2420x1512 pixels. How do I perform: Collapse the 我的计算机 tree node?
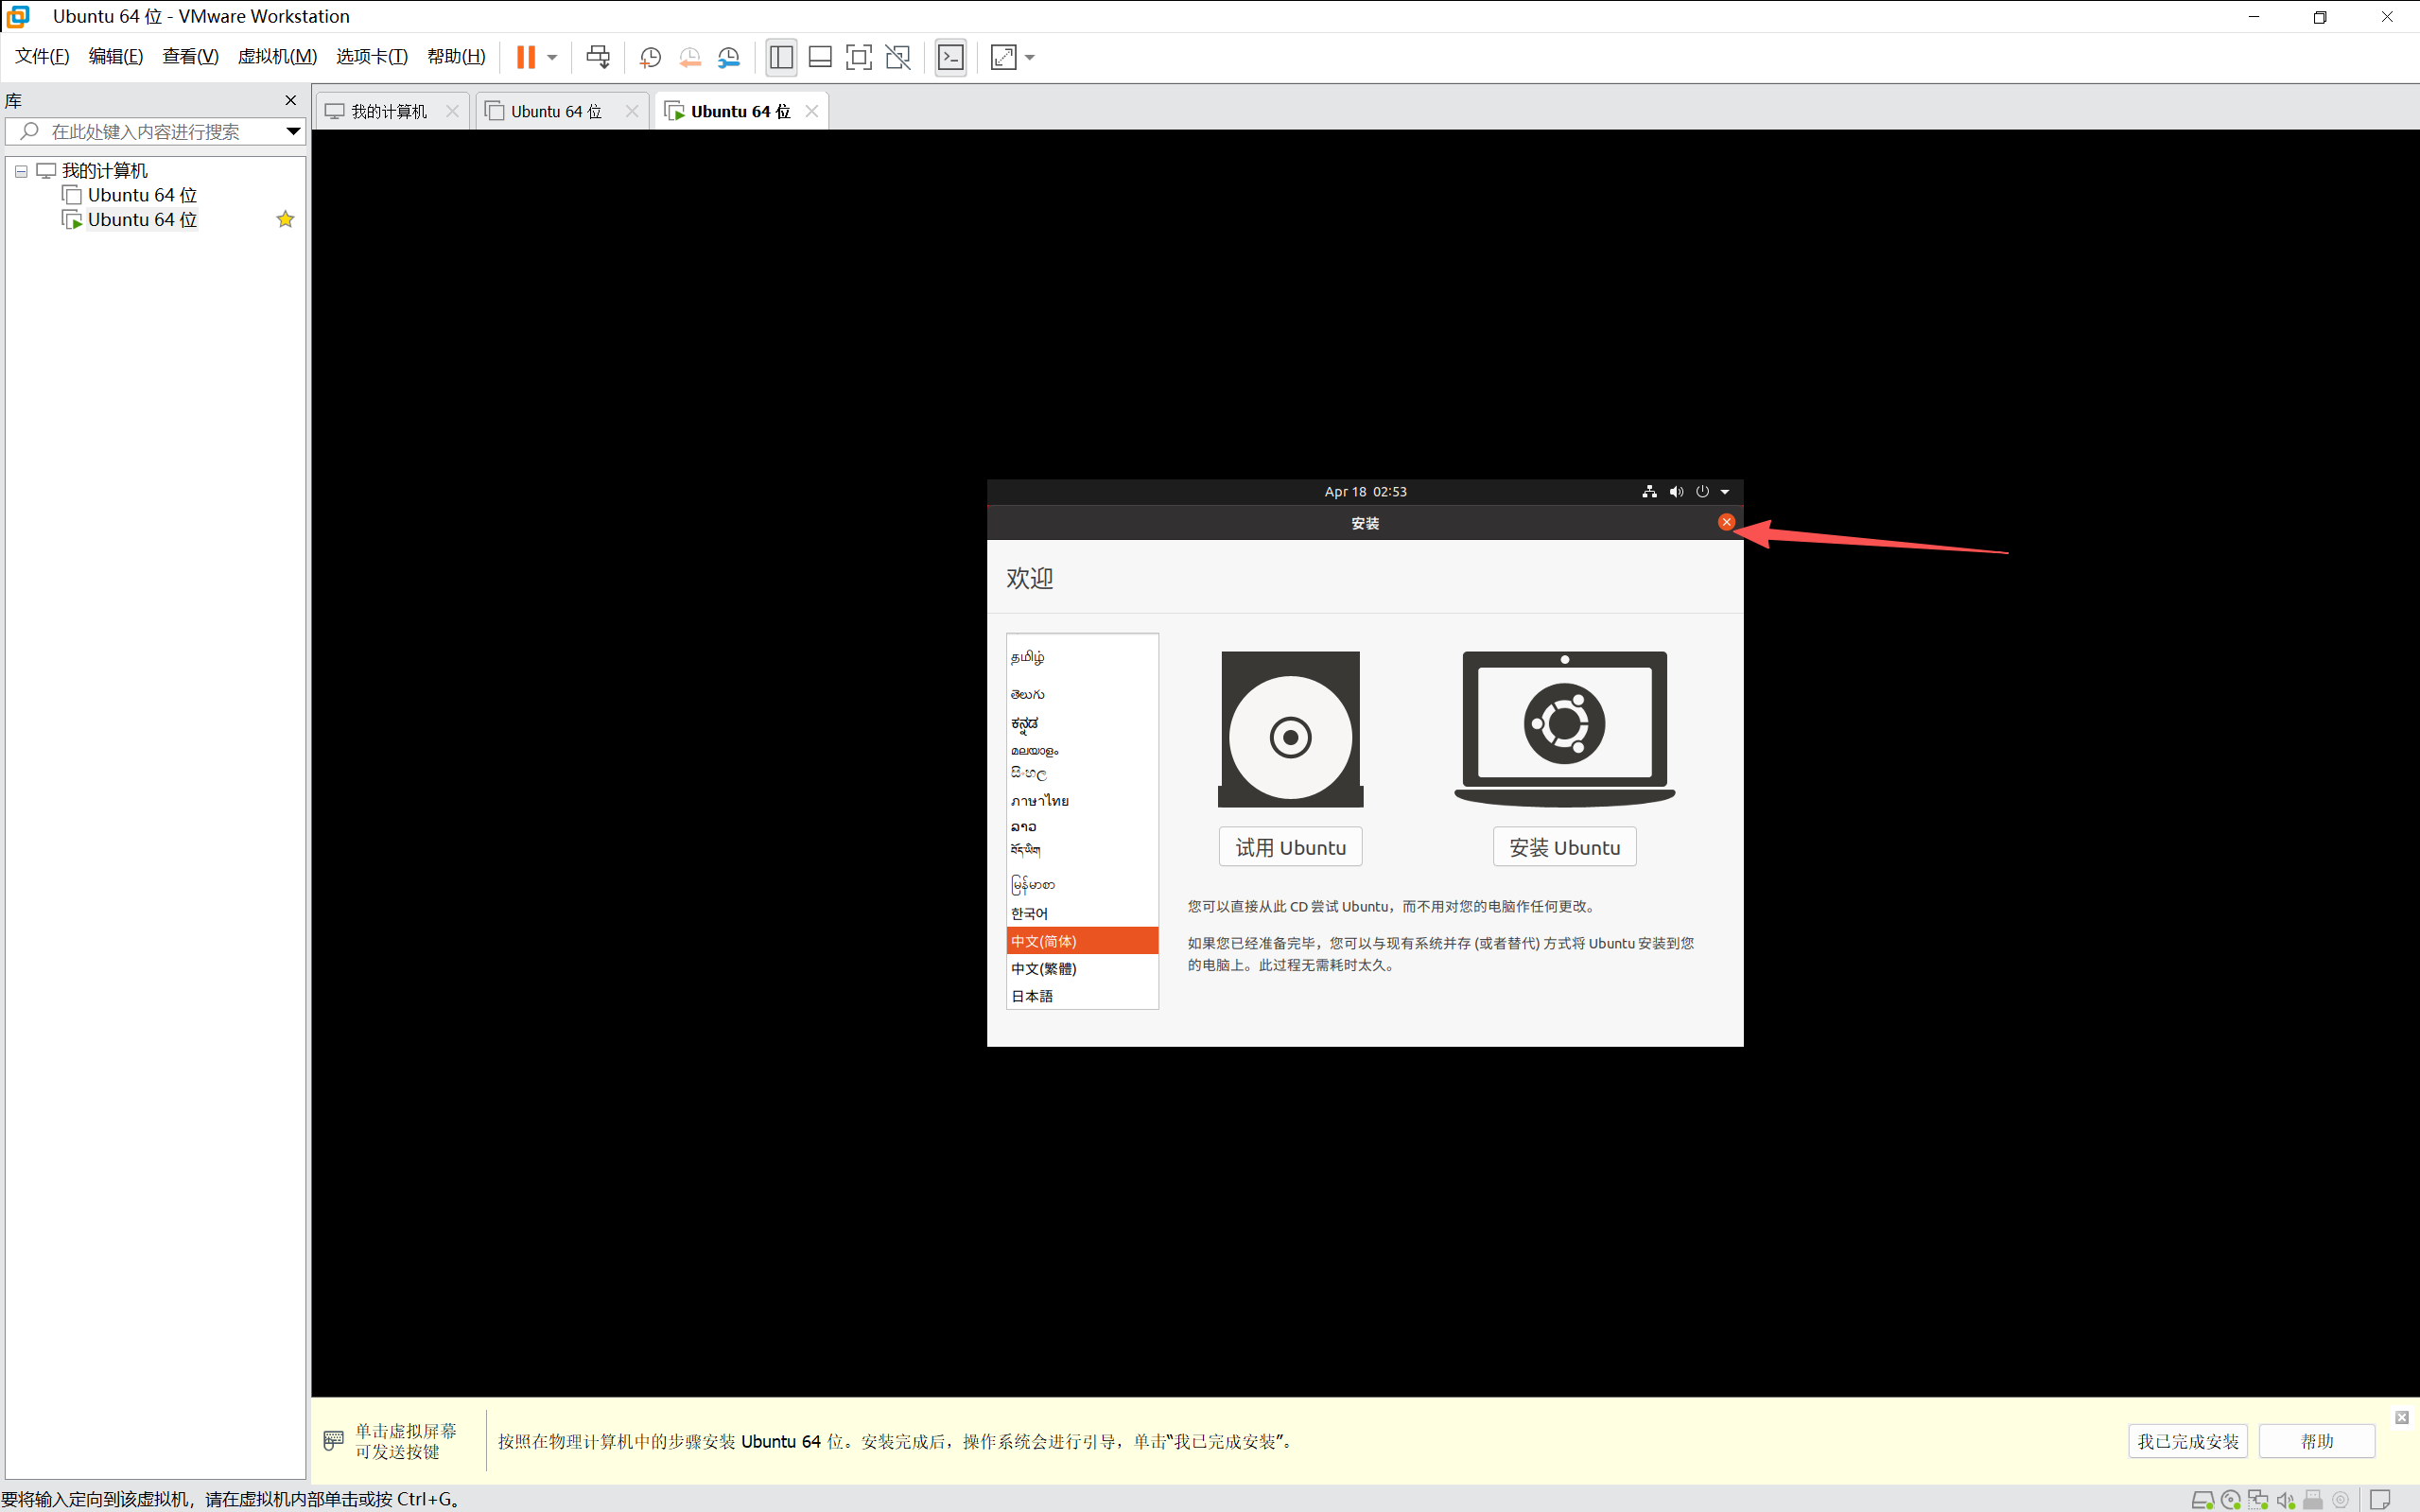click(21, 171)
